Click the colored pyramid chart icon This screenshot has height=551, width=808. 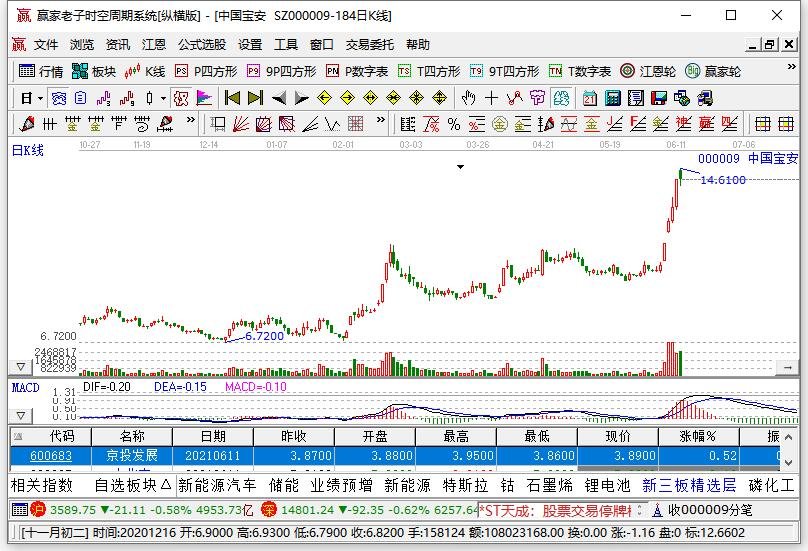204,98
